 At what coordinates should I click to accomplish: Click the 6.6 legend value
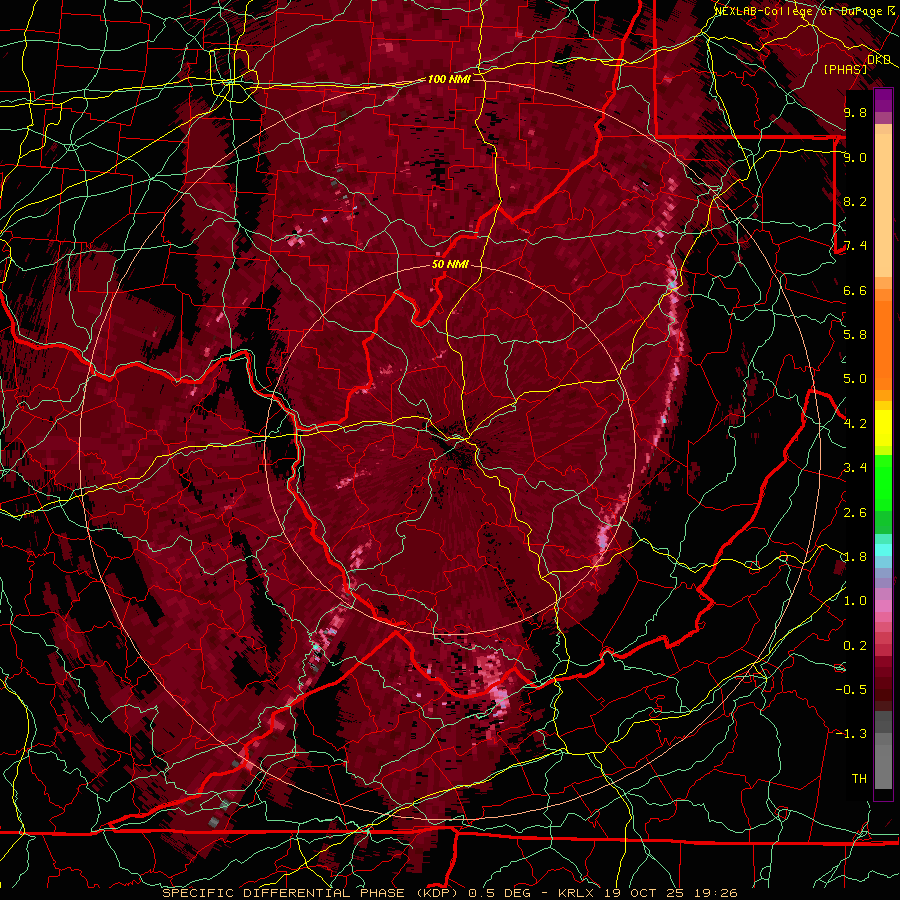coord(855,290)
